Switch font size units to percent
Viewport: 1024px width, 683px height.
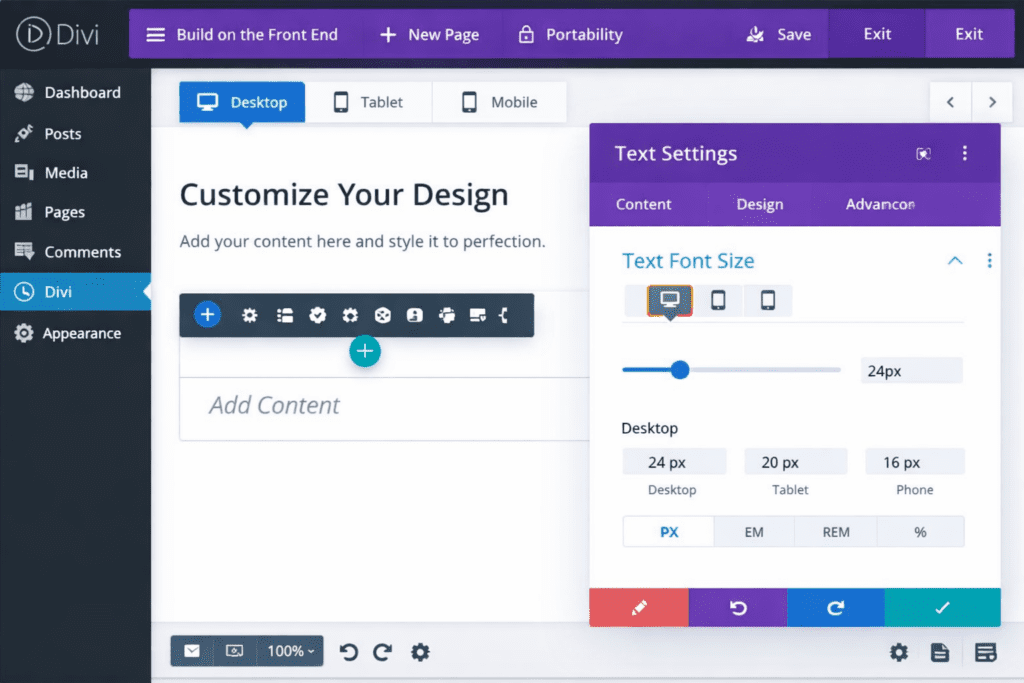pos(920,531)
